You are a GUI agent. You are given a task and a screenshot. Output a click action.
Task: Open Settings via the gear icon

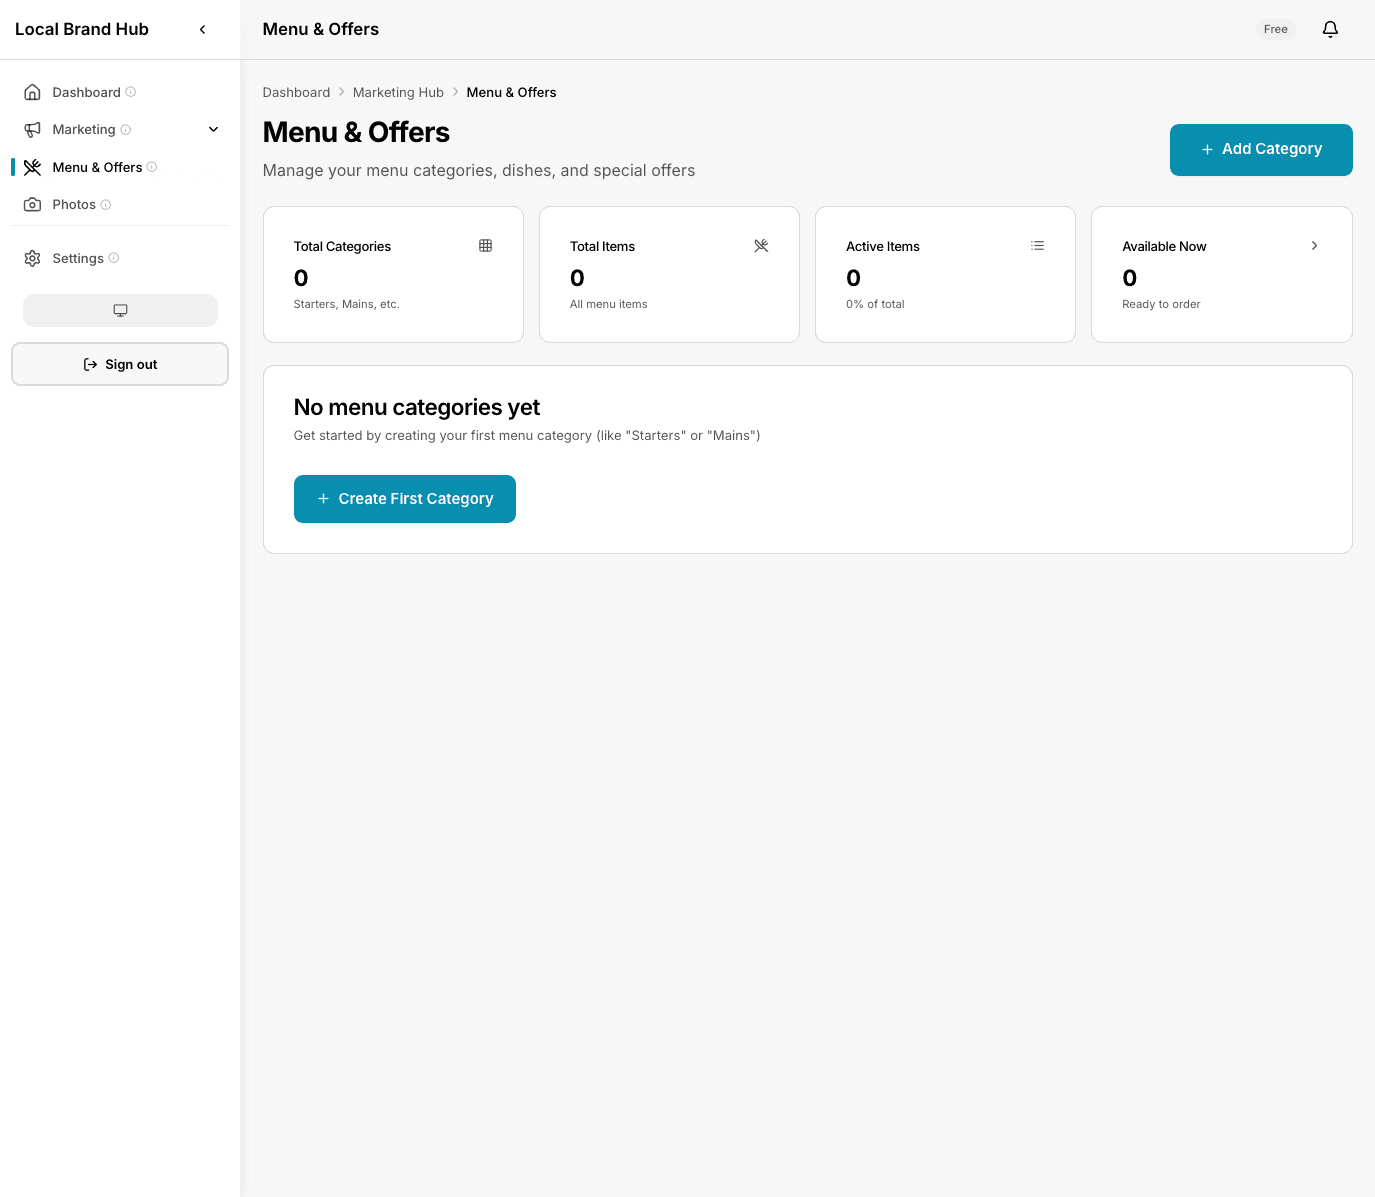pyautogui.click(x=32, y=258)
